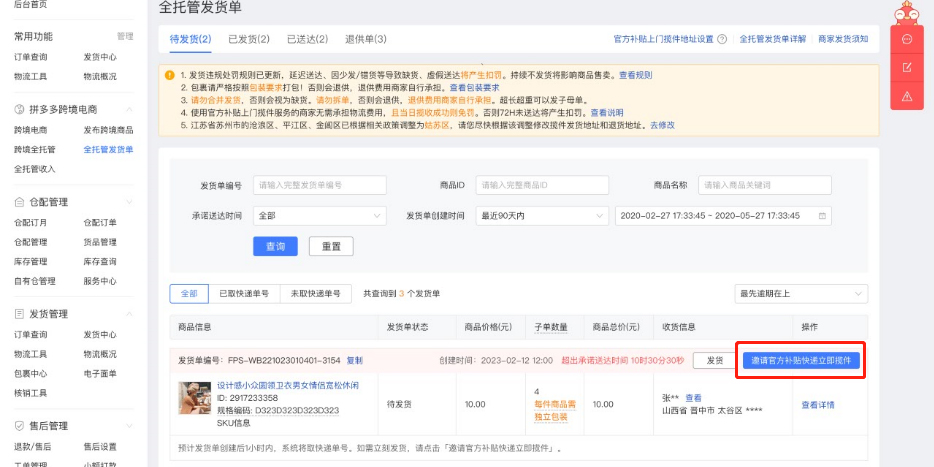Open 货品管理 in sidebar
Image resolution: width=934 pixels, height=467 pixels.
point(100,242)
